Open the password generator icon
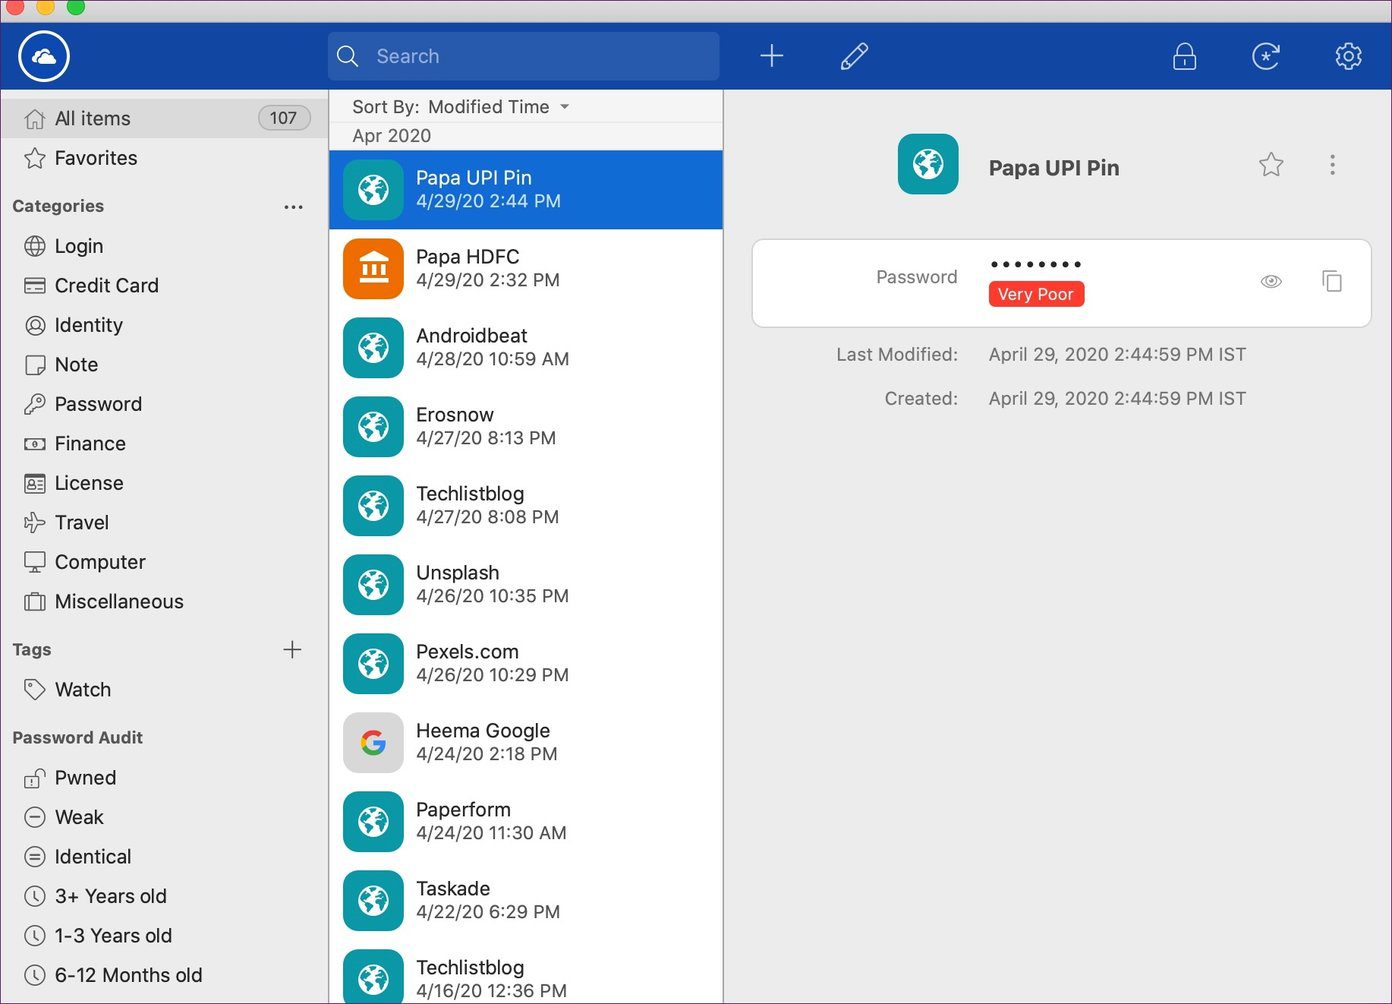This screenshot has height=1004, width=1392. pos(1266,56)
